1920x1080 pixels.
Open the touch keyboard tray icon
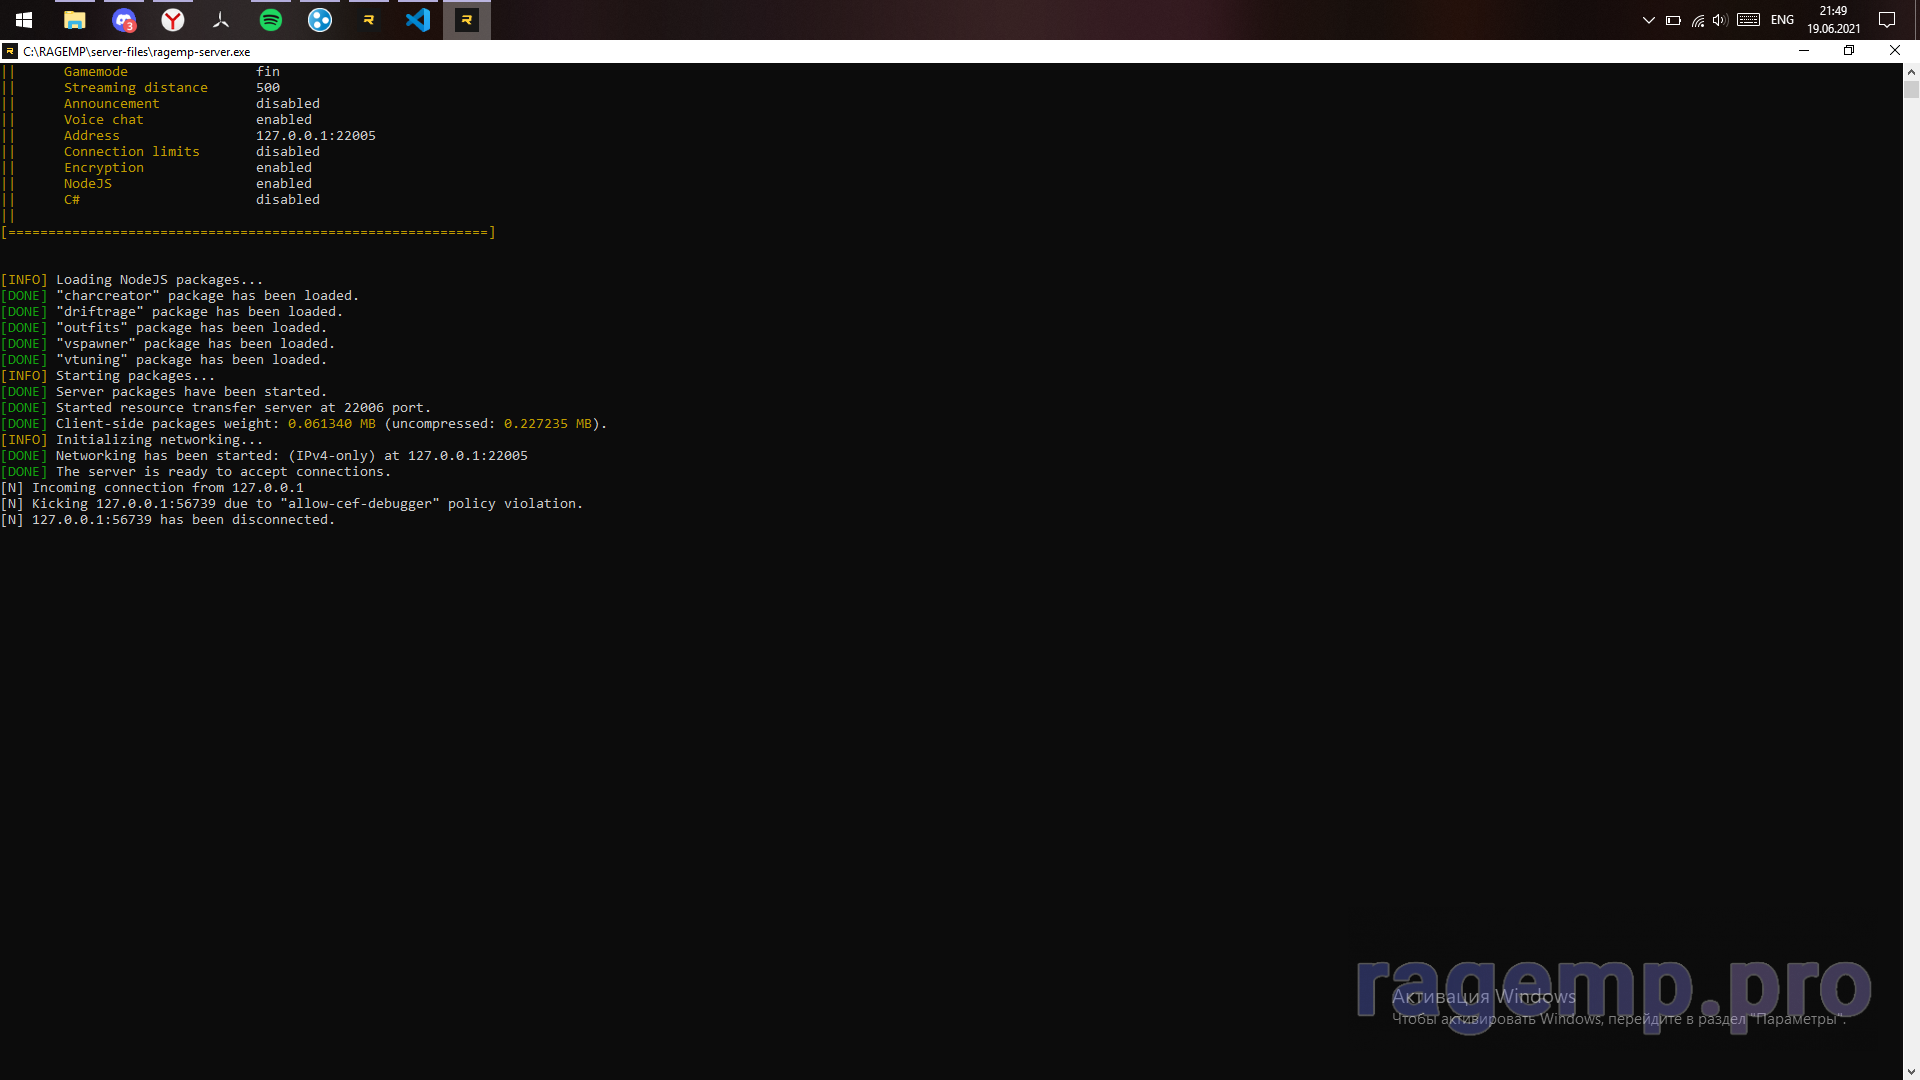coord(1748,20)
